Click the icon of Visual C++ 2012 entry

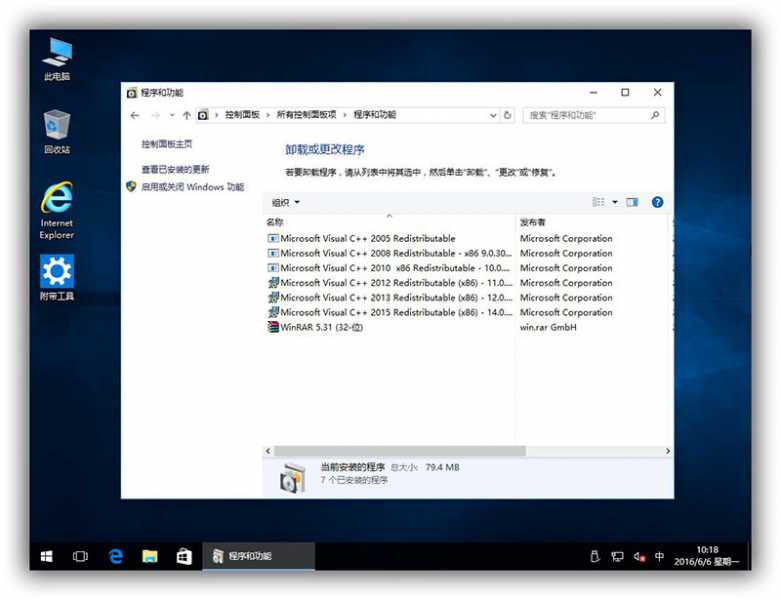point(273,283)
